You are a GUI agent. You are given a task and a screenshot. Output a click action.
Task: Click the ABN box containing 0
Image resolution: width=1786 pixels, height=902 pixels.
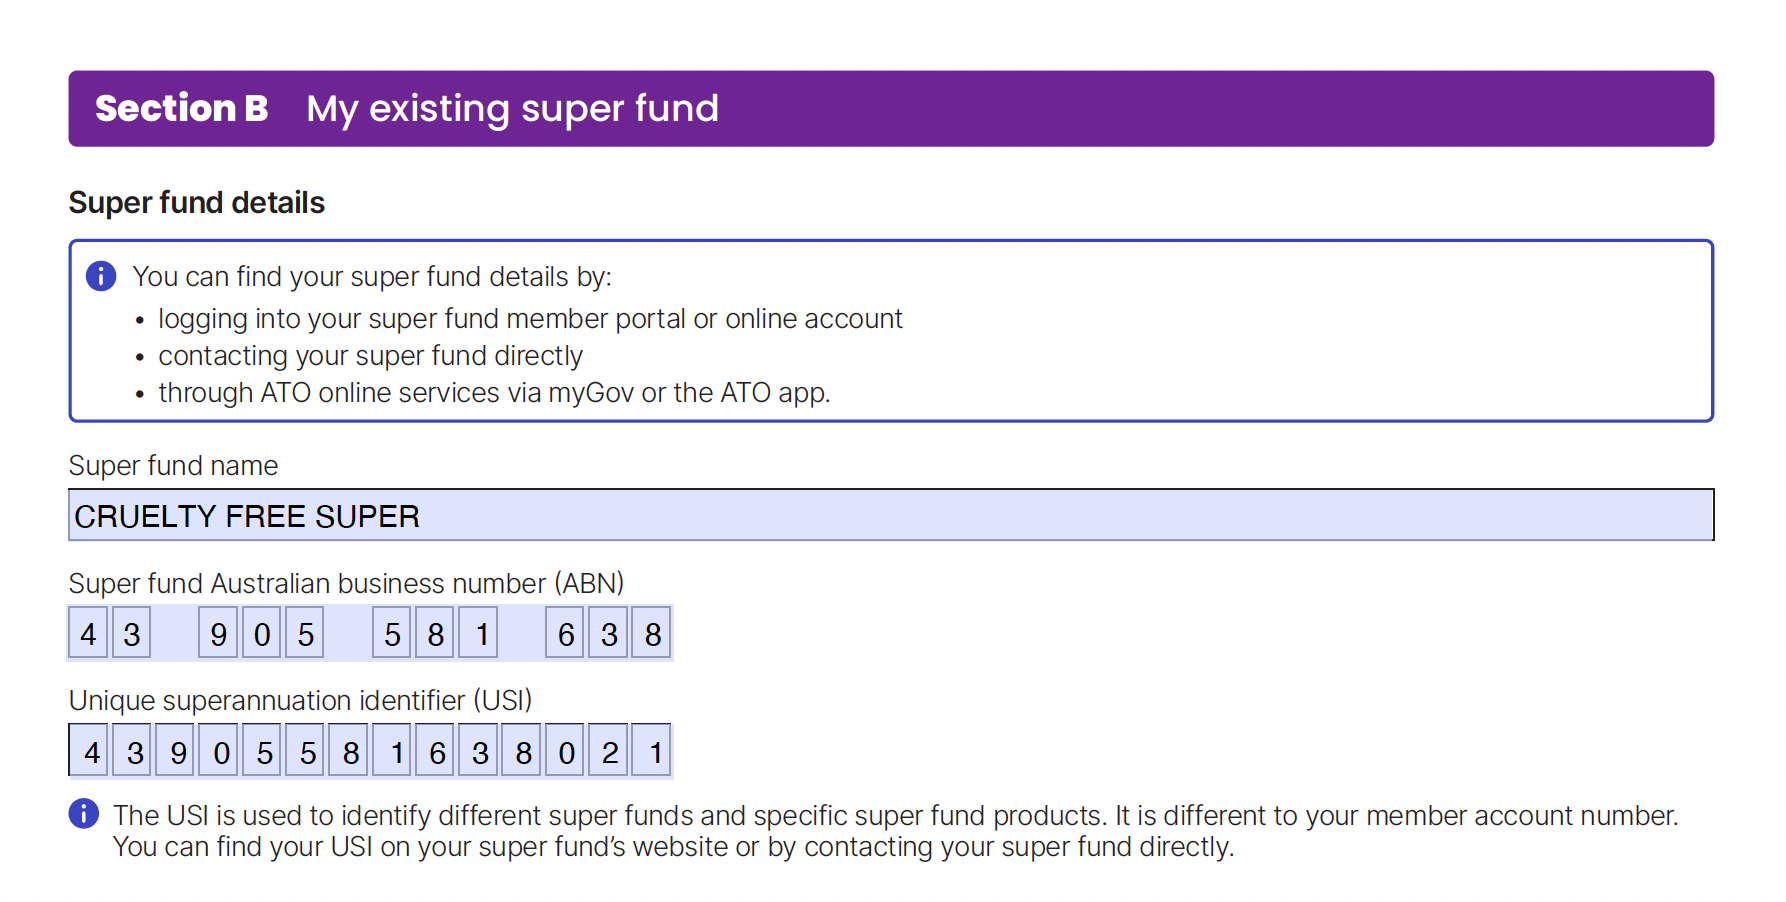coord(262,634)
